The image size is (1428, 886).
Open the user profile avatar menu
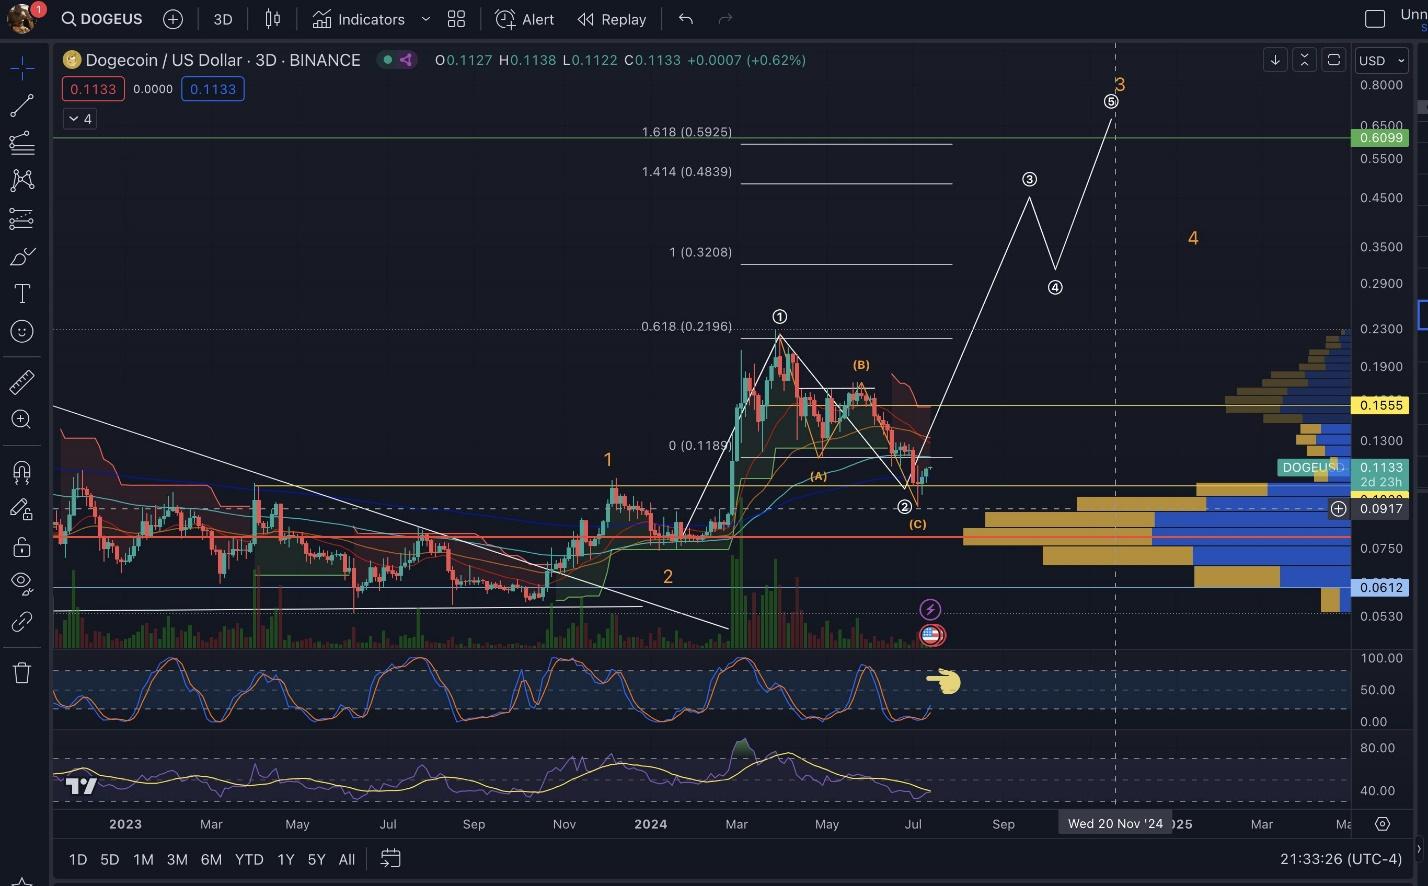pos(22,17)
